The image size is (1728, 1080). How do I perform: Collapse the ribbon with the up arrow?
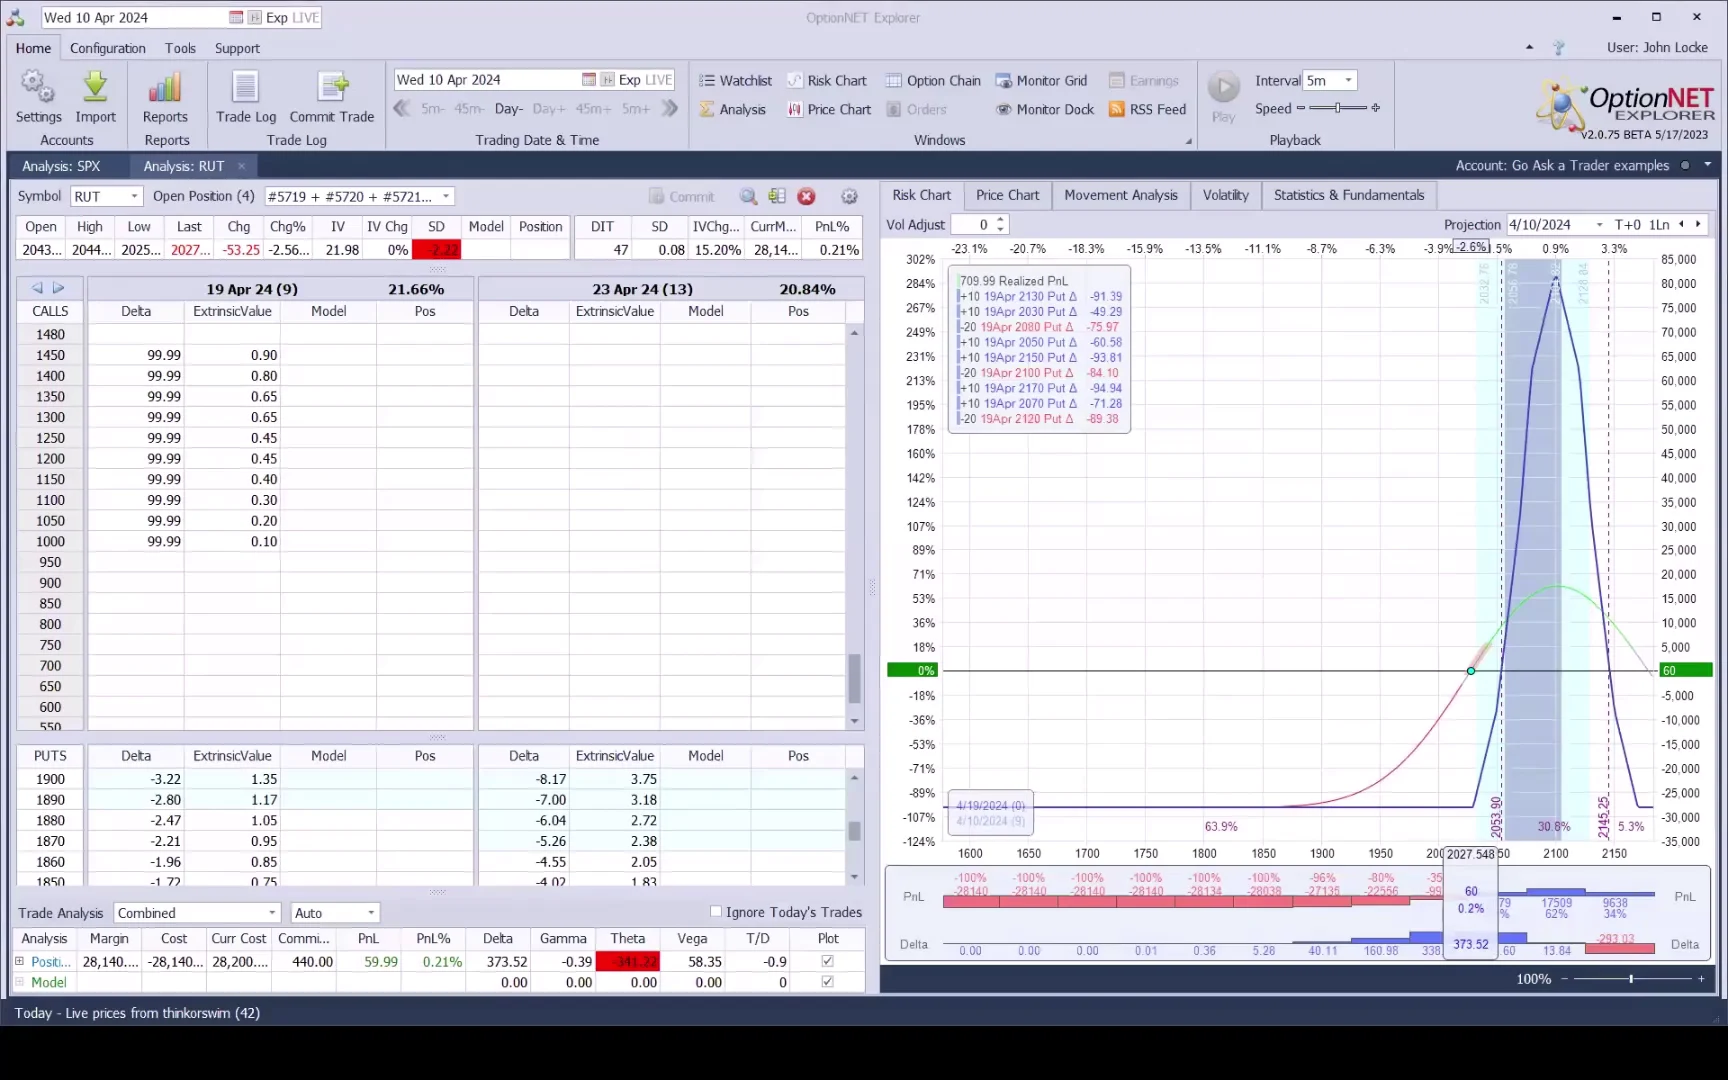click(x=1529, y=48)
